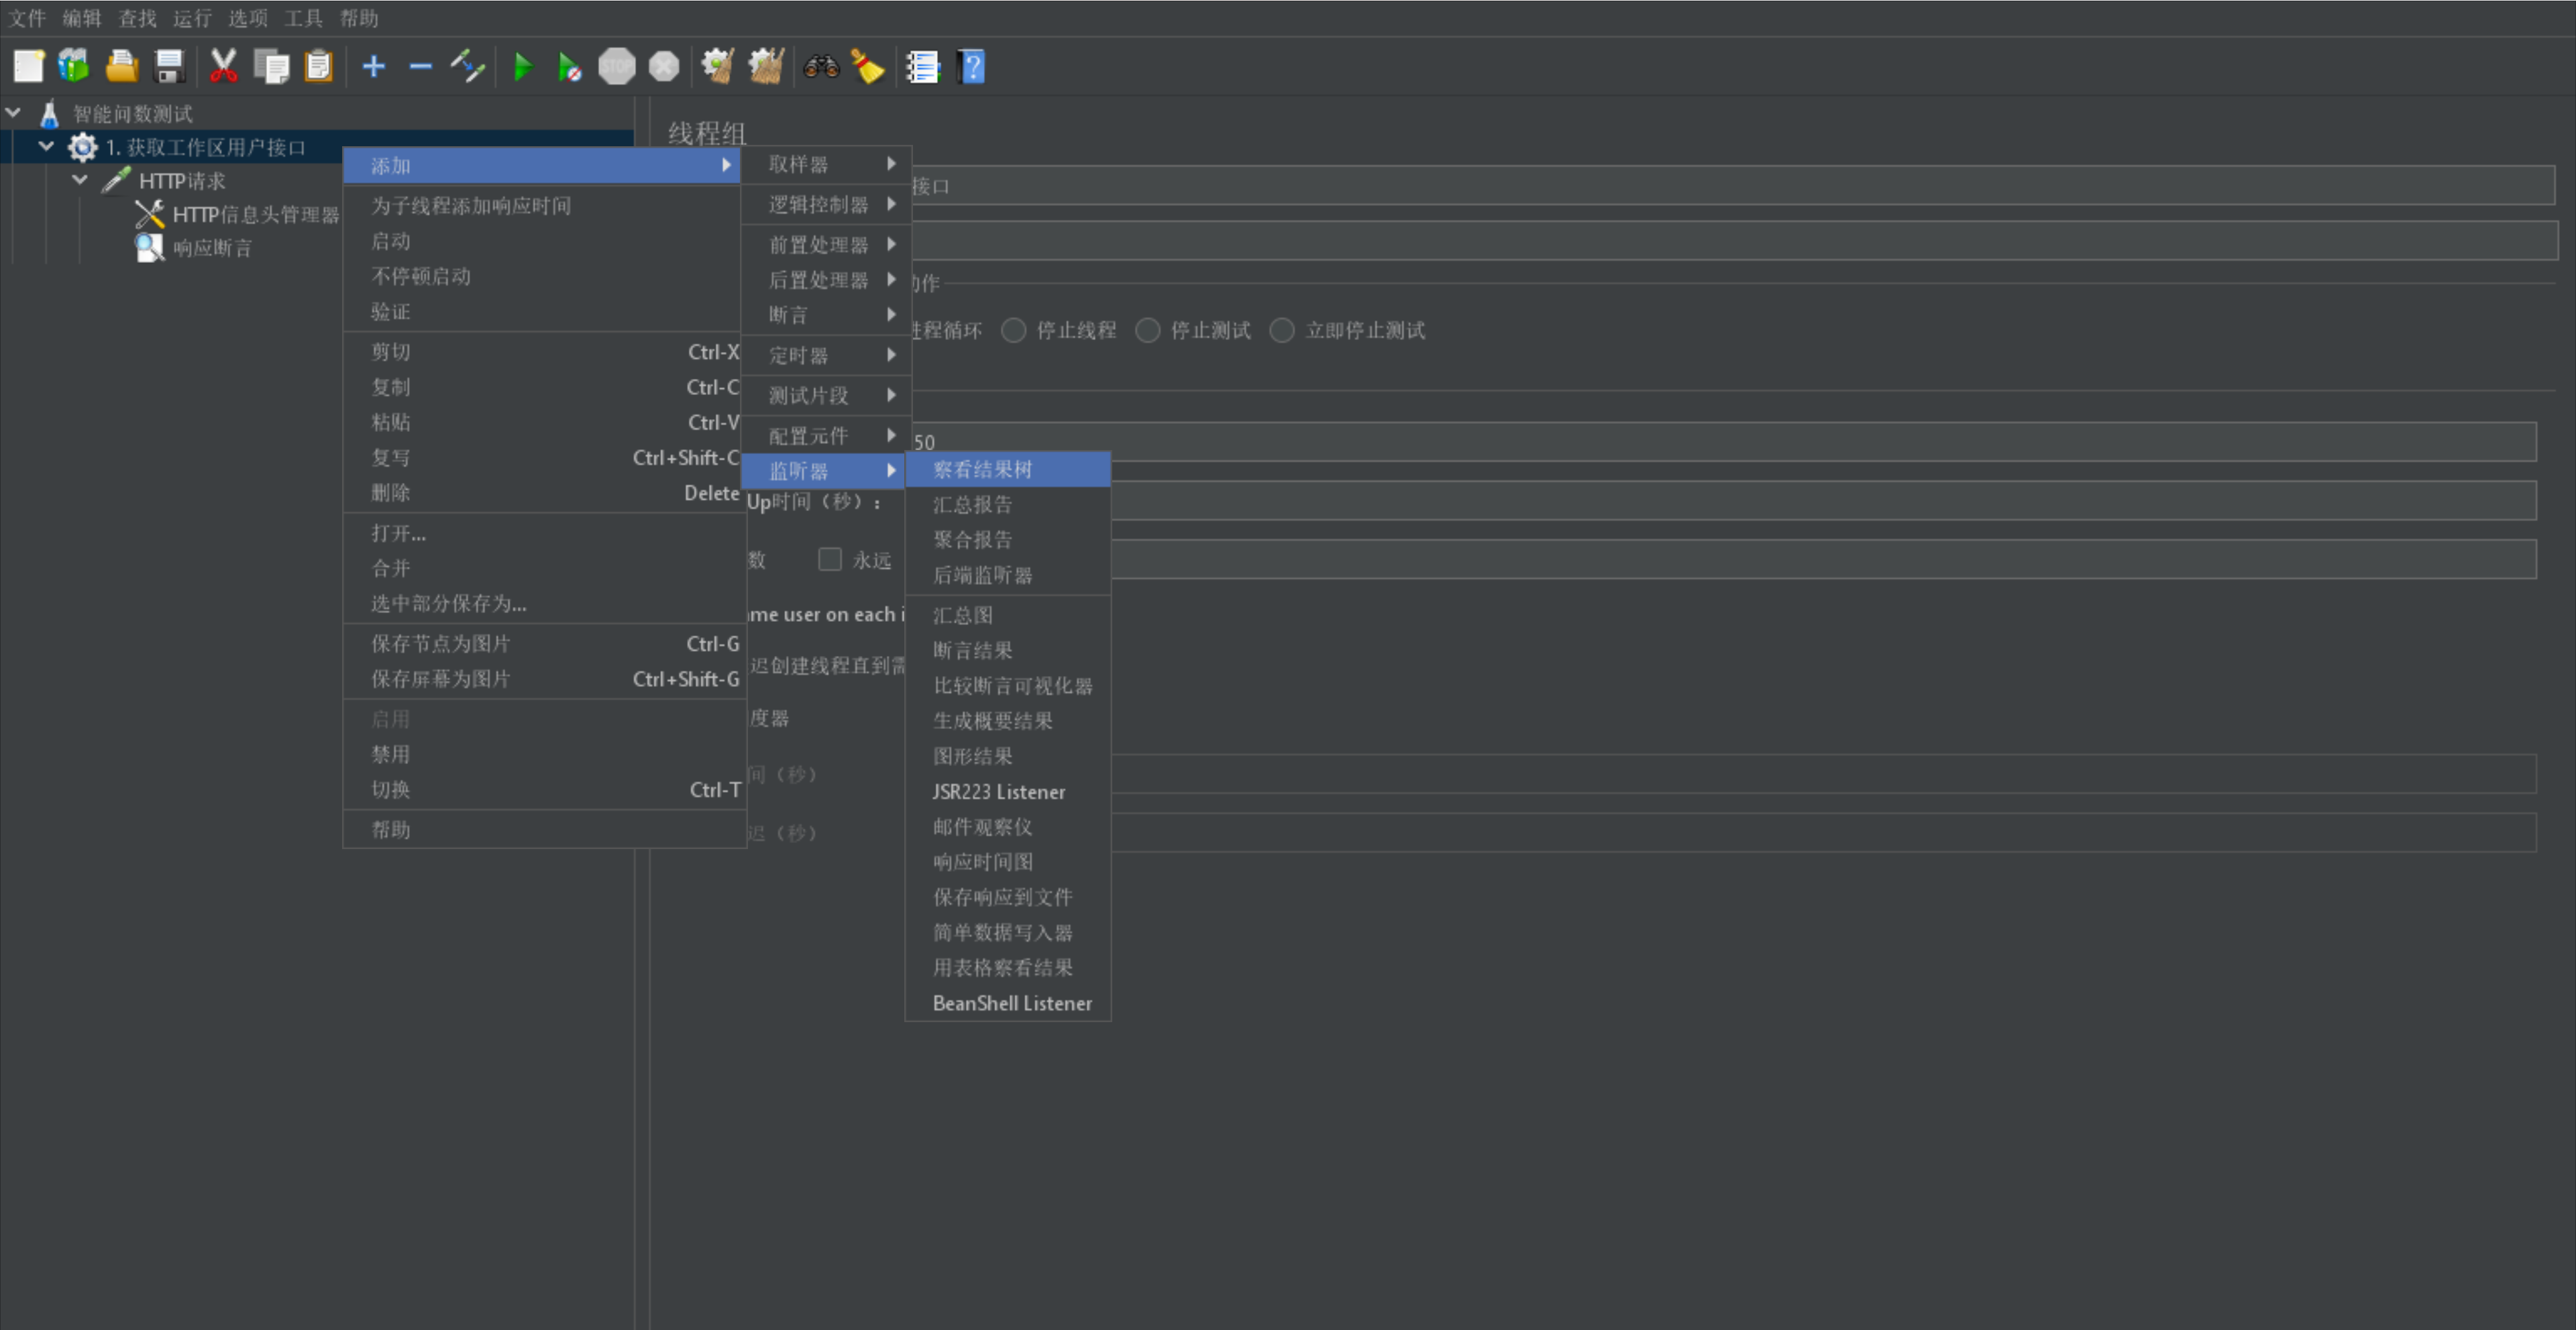Open the 工具 menu
This screenshot has width=2576, height=1330.
tap(303, 18)
